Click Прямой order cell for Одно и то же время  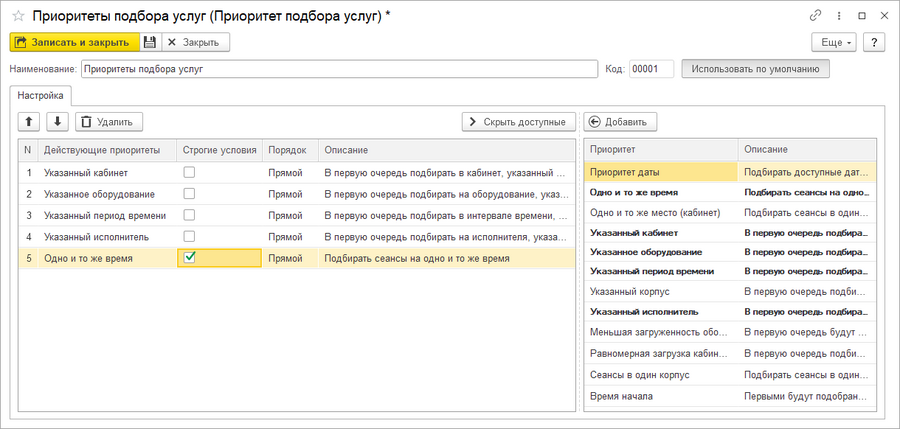click(x=290, y=258)
